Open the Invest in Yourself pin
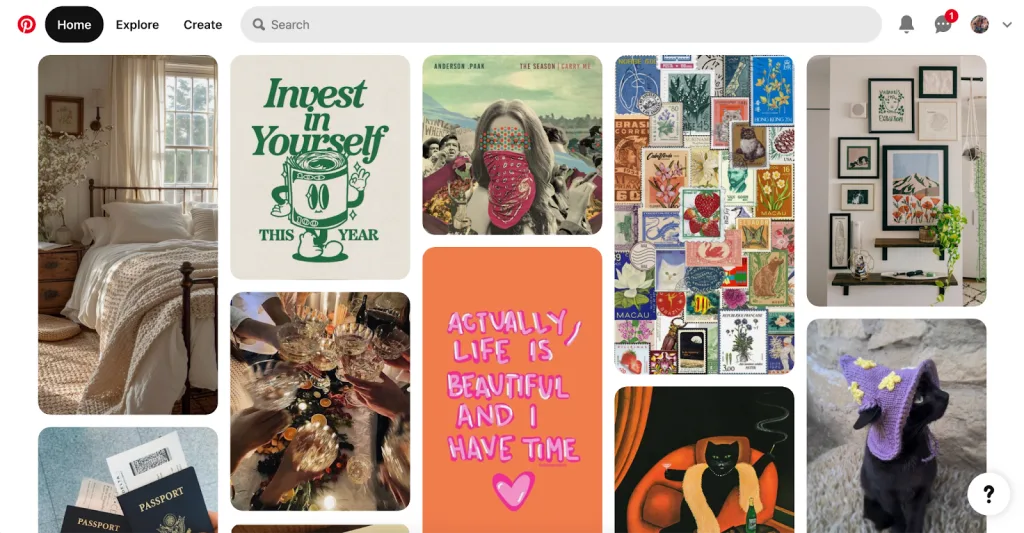1024x533 pixels. [320, 167]
